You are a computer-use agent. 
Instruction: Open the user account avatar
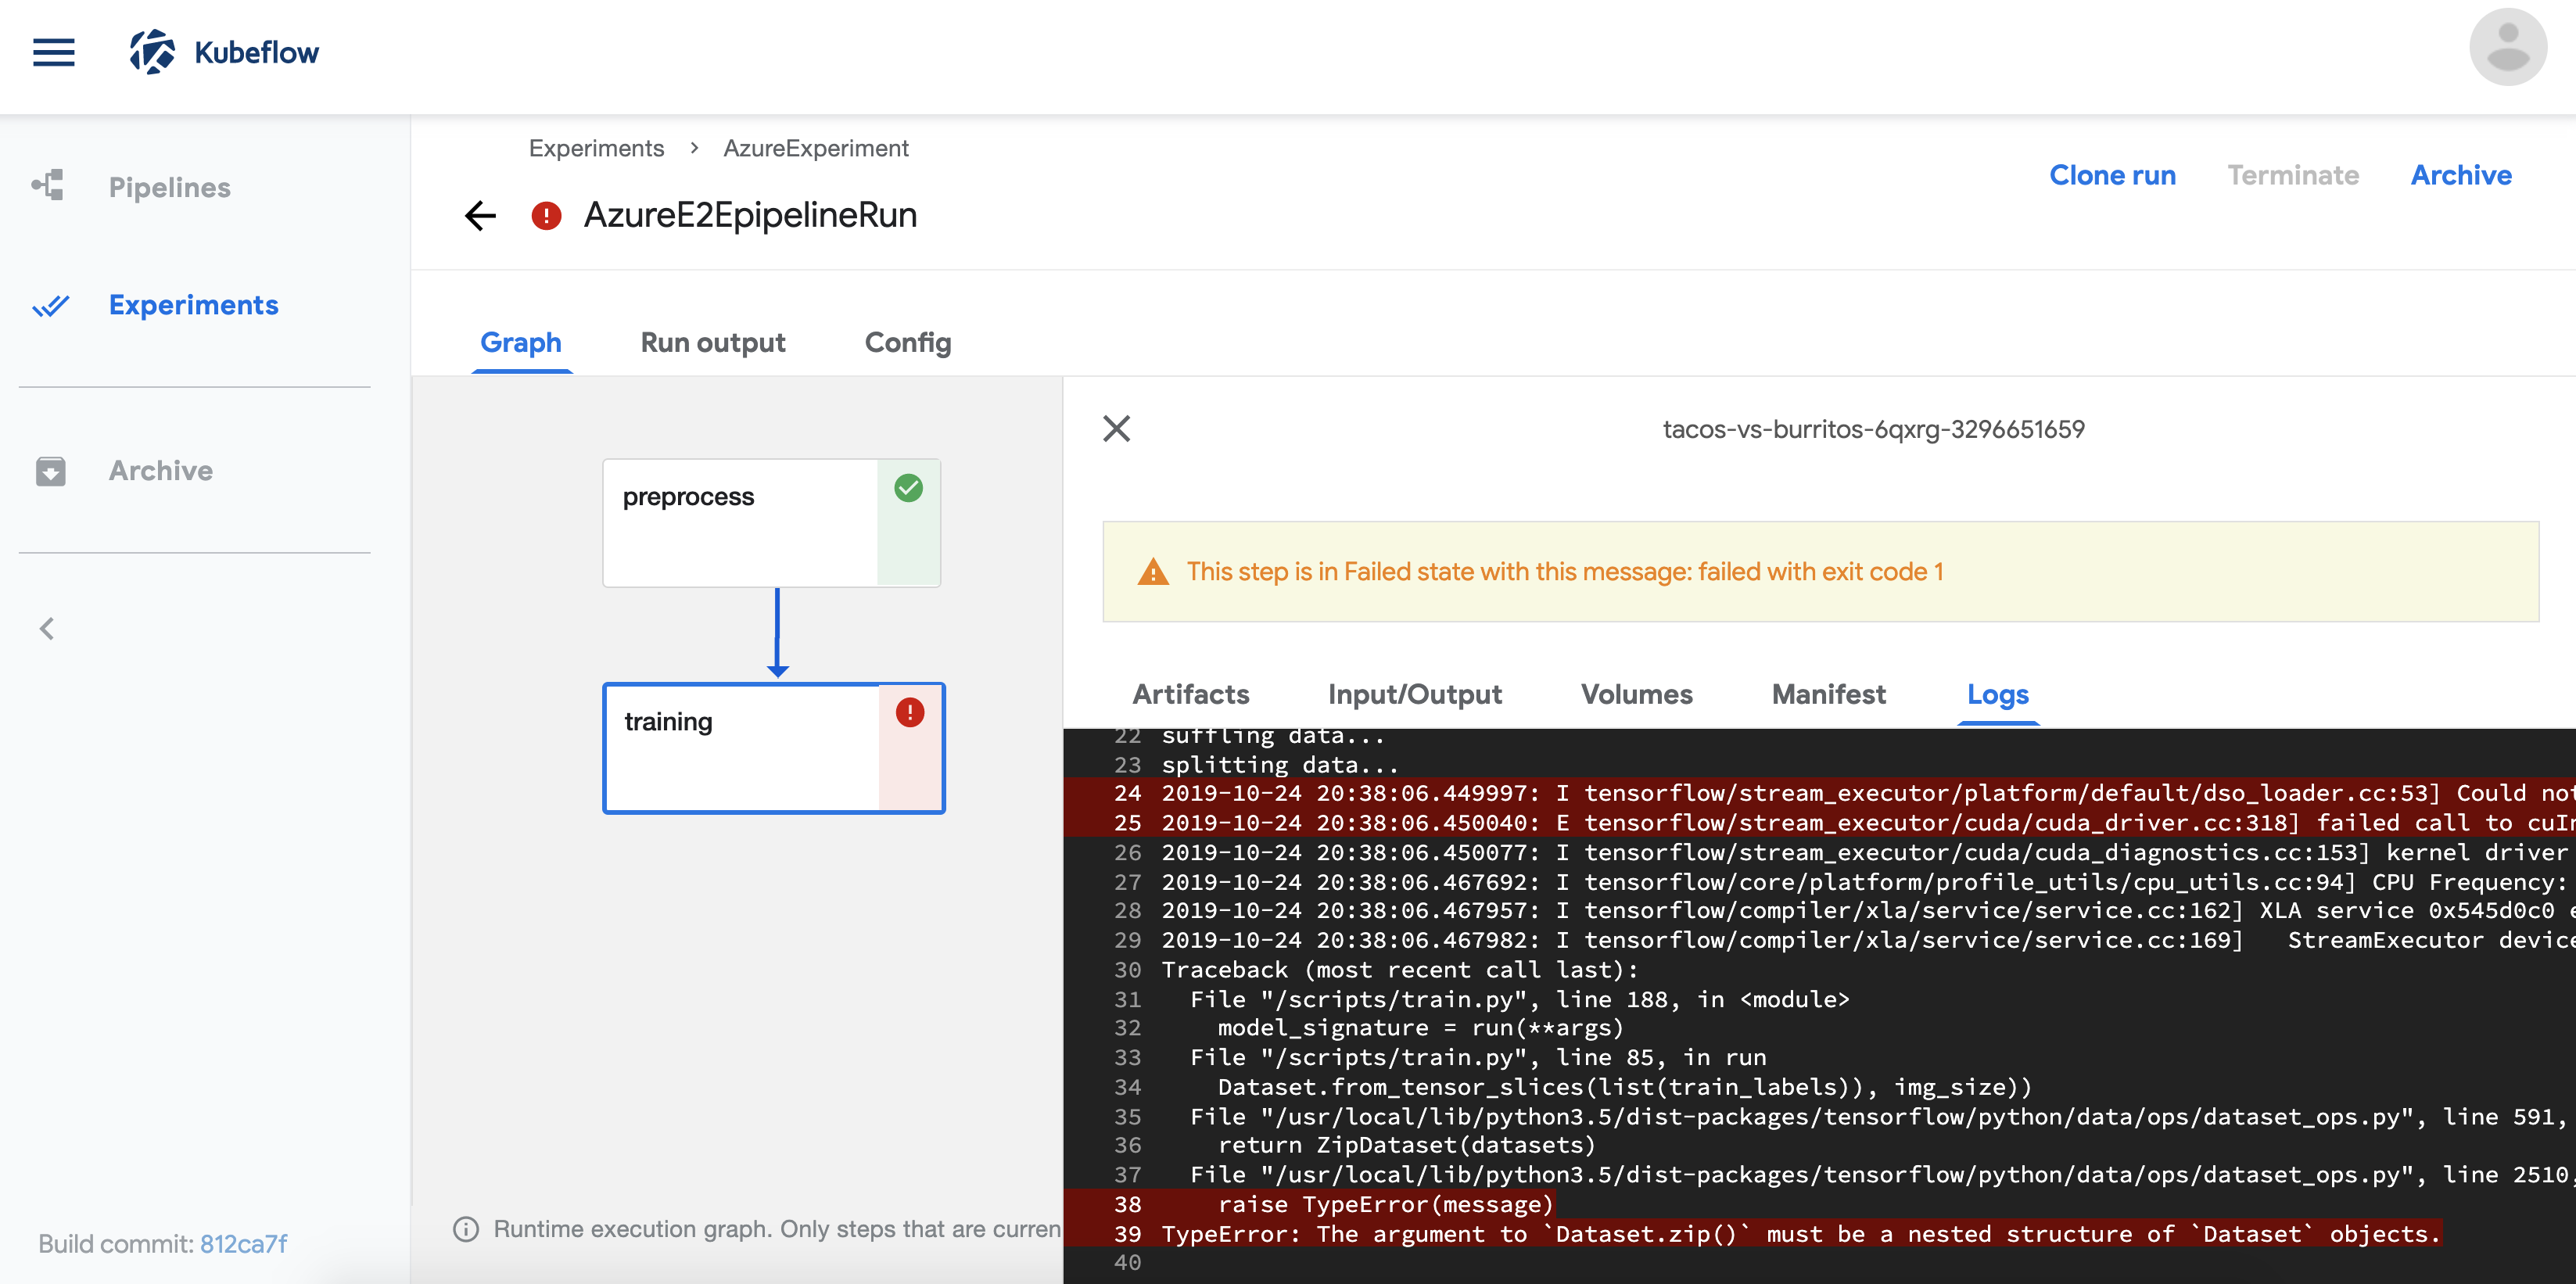pyautogui.click(x=2508, y=47)
